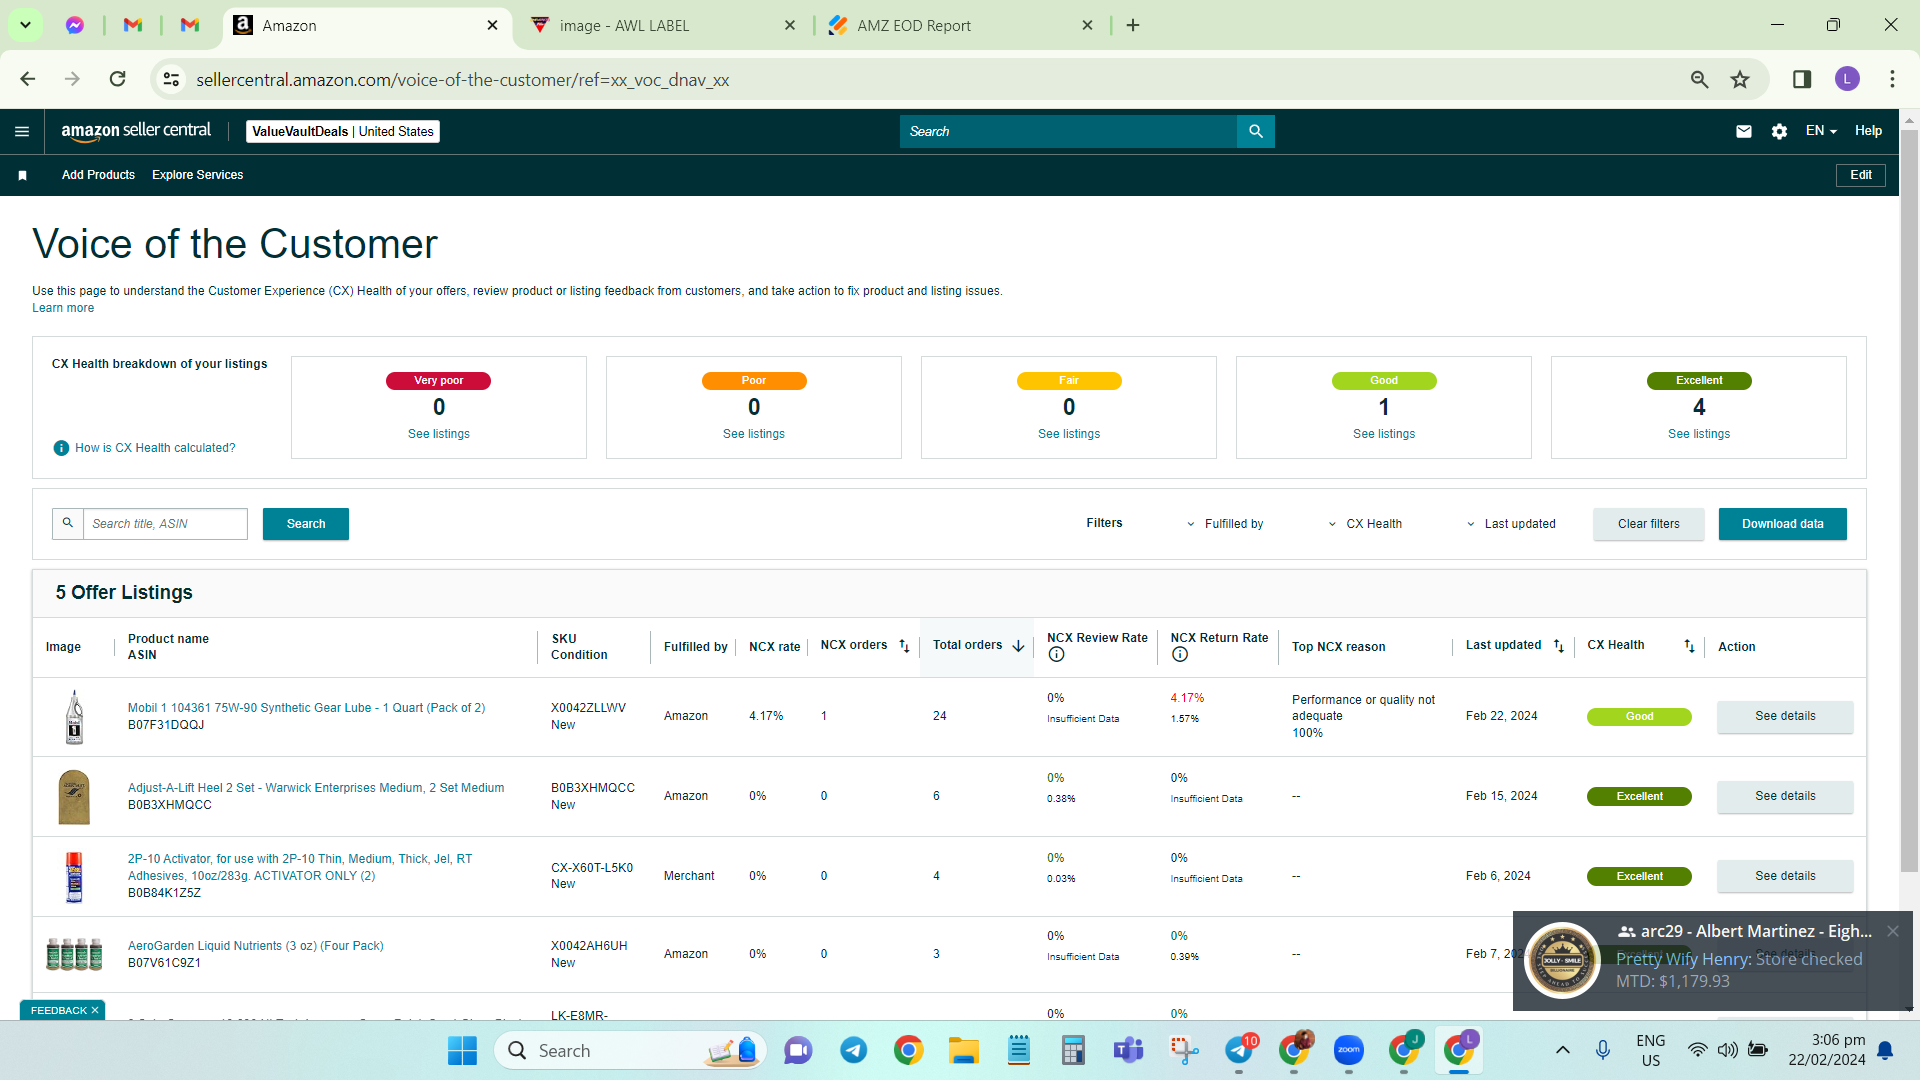View site information icon in address bar
The height and width of the screenshot is (1080, 1920).
pos(172,79)
